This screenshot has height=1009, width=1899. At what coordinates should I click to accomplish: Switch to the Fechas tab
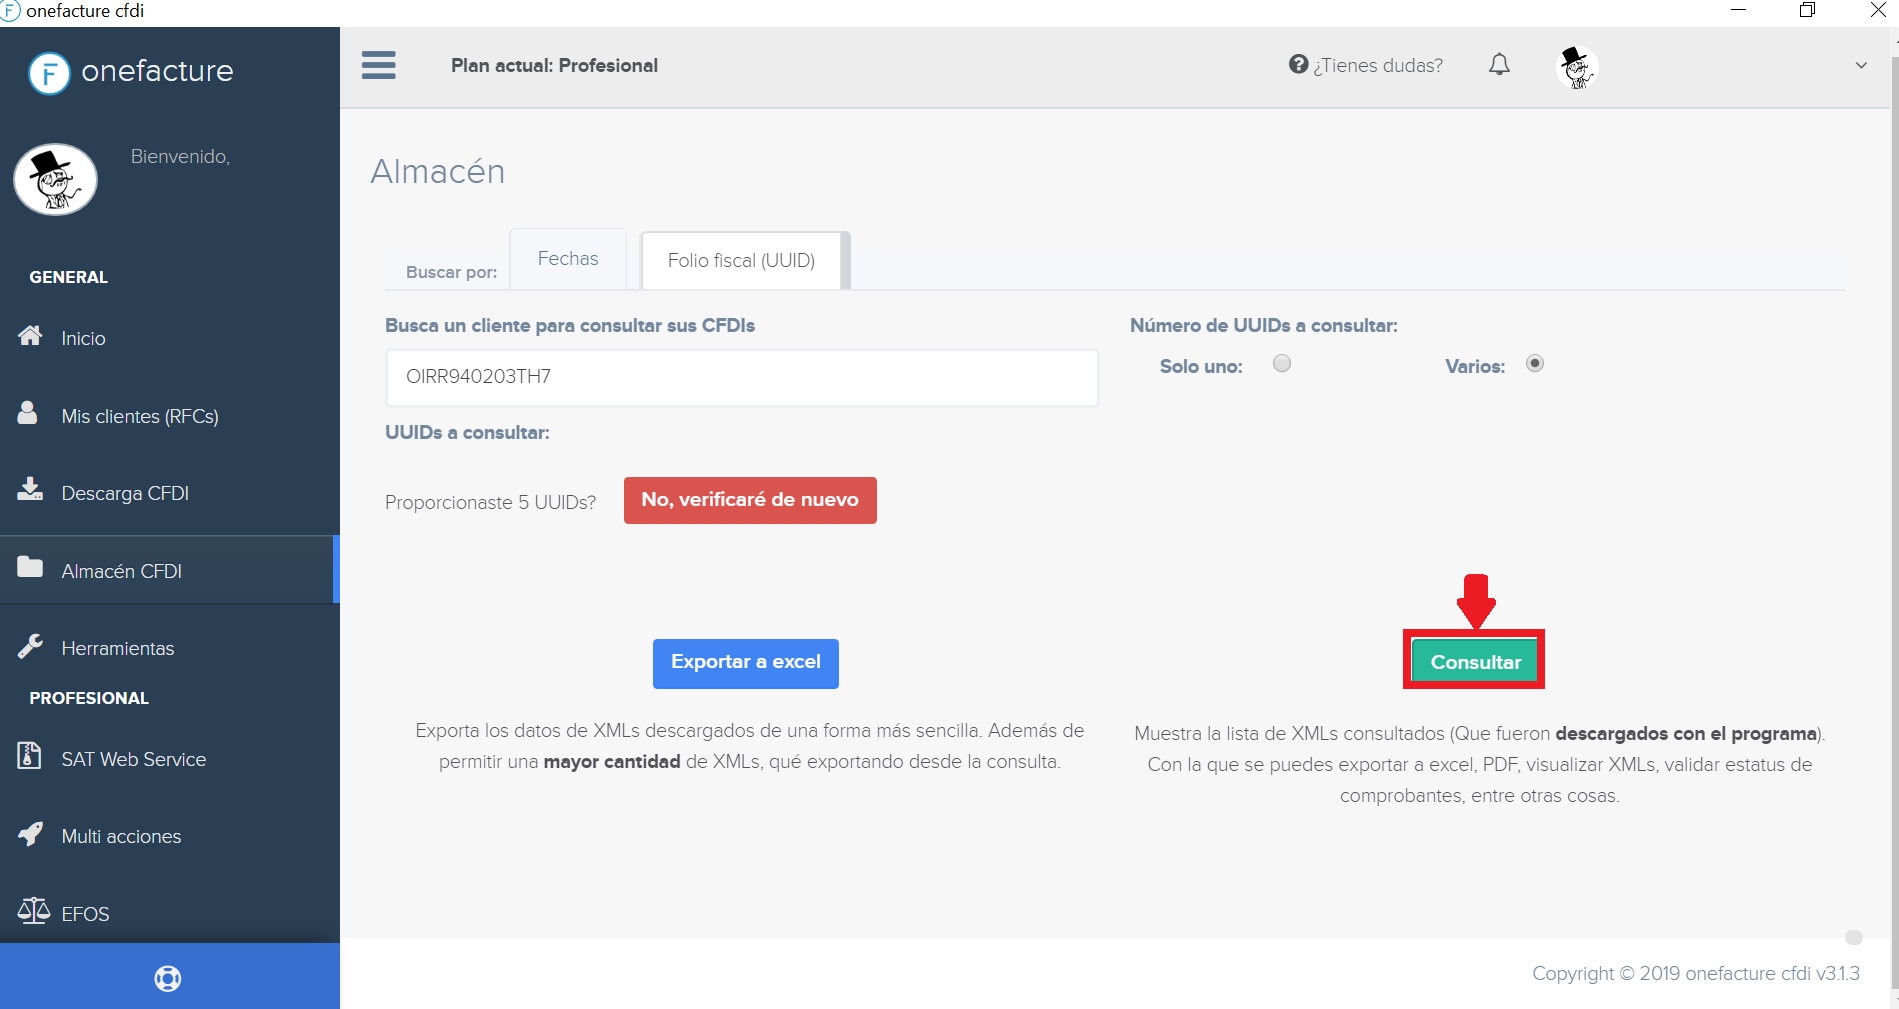tap(567, 258)
